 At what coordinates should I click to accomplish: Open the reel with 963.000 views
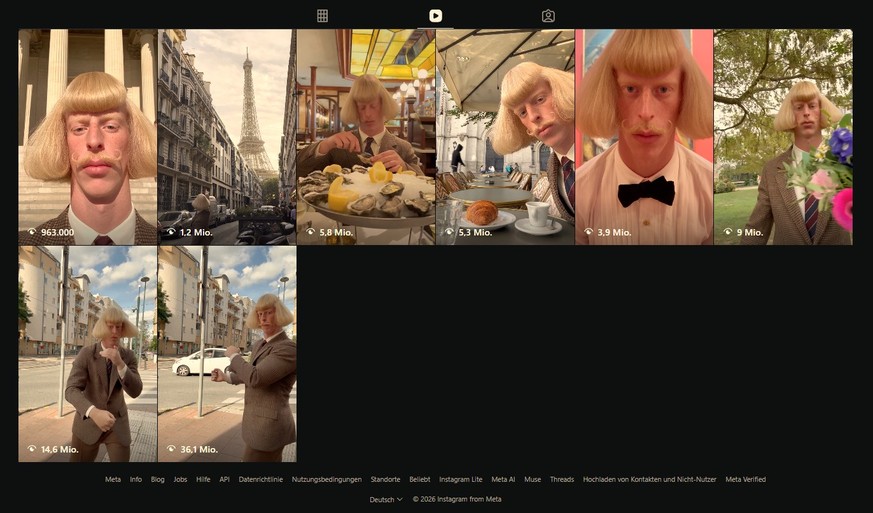coord(87,137)
